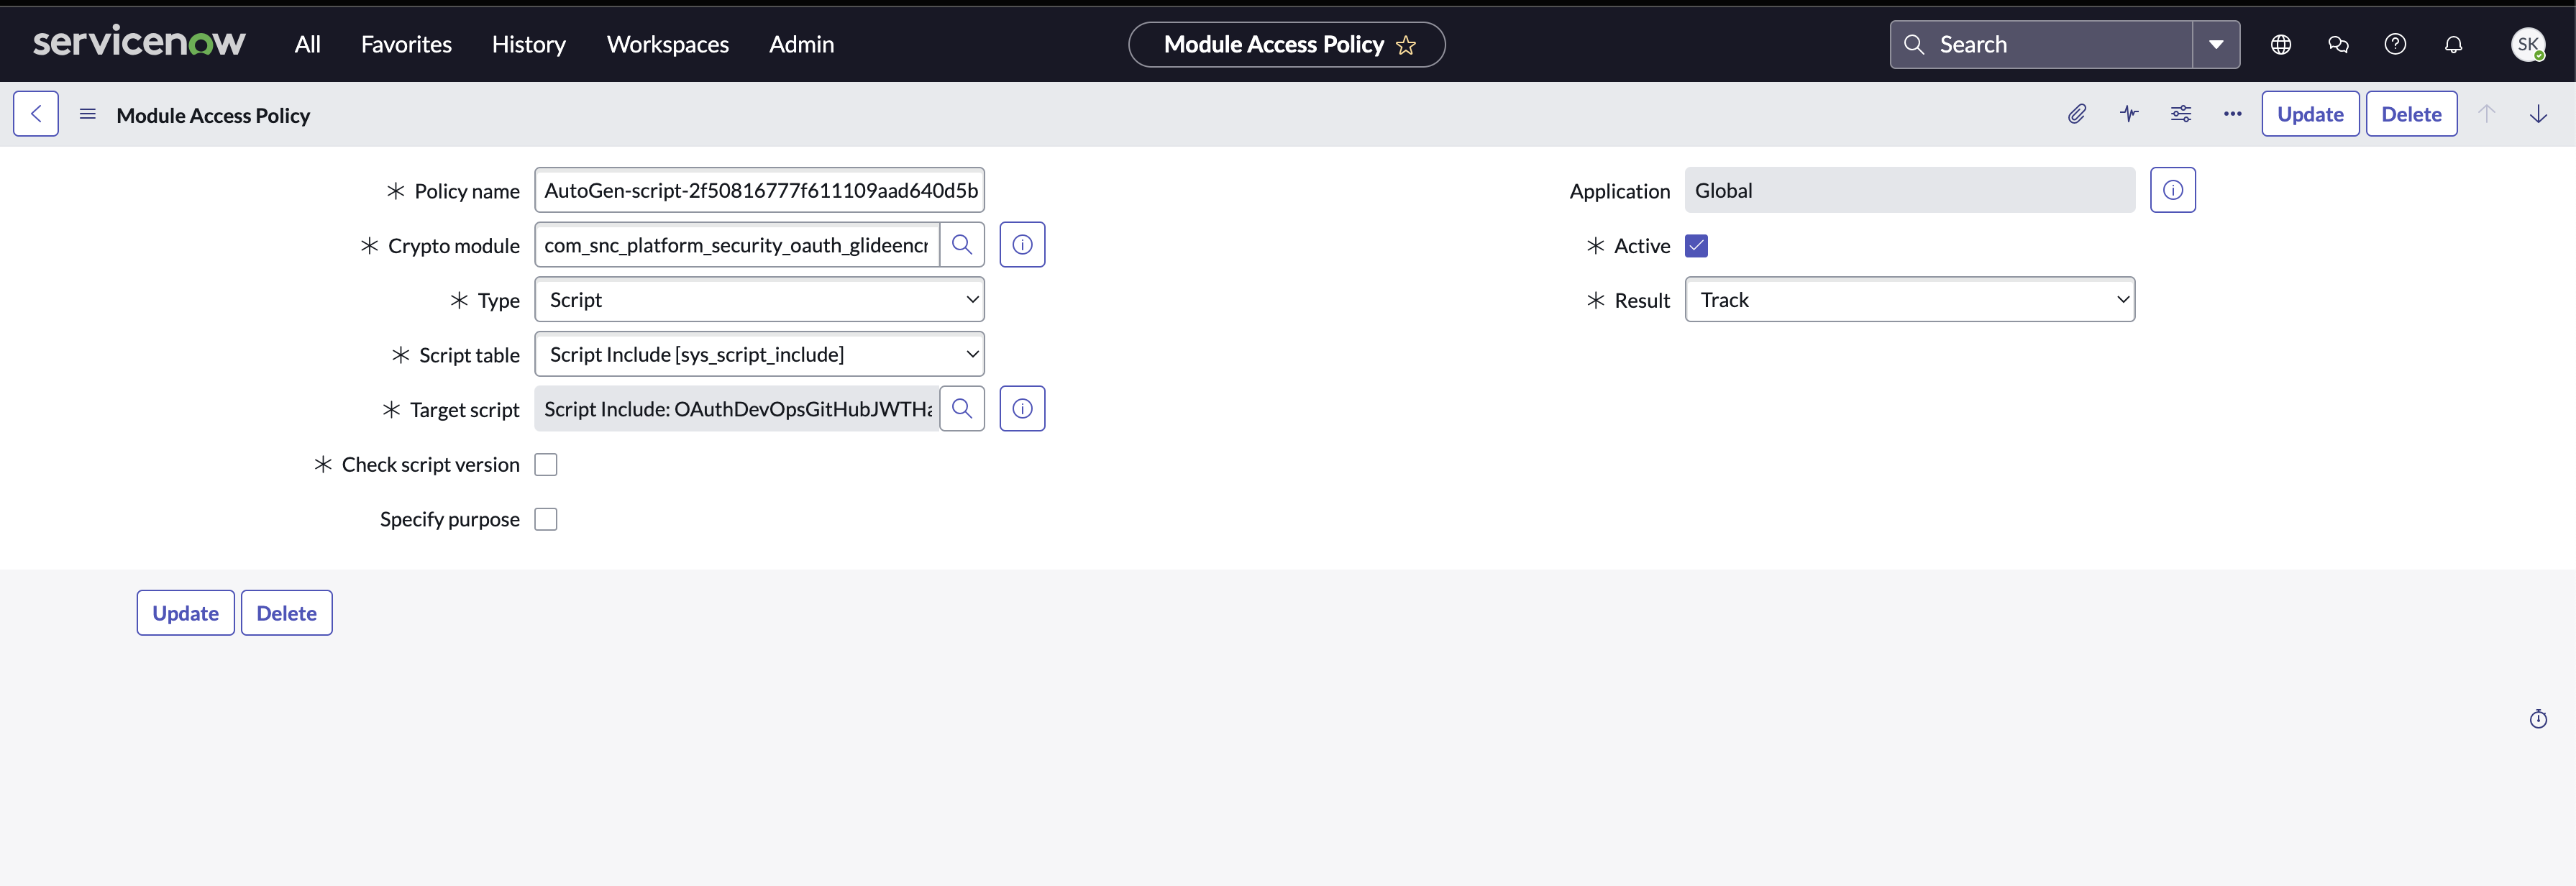Click the Specify purpose label
Viewport: 2576px width, 886px height.
point(450,520)
